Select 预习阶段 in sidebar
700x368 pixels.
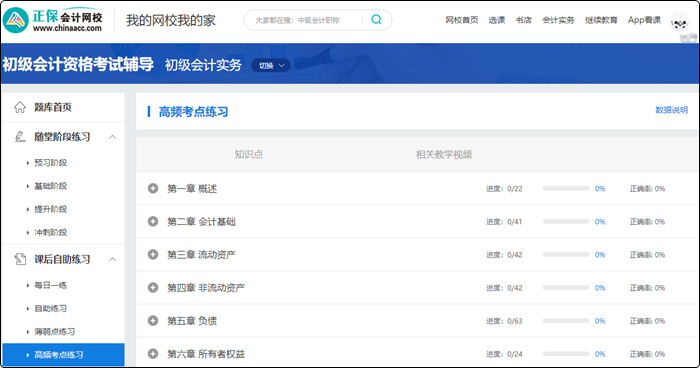coord(50,163)
